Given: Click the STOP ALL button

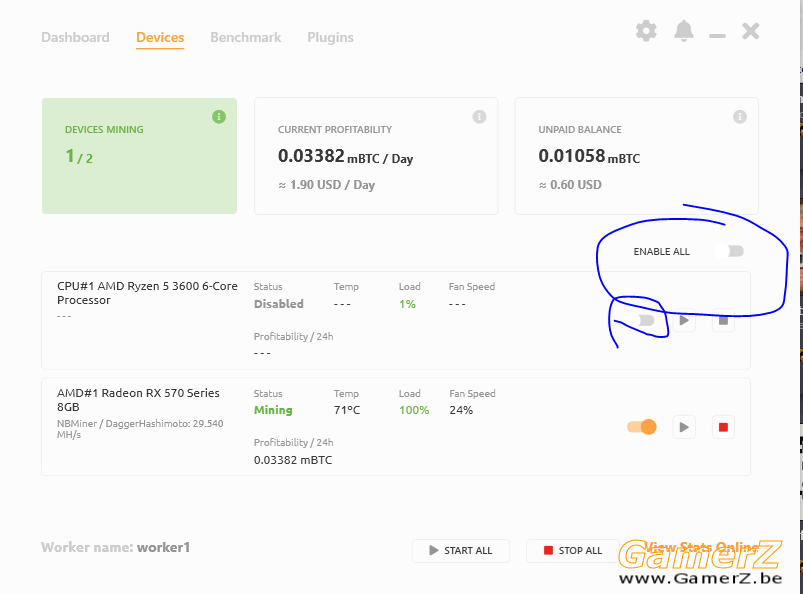Looking at the screenshot, I should (x=573, y=550).
